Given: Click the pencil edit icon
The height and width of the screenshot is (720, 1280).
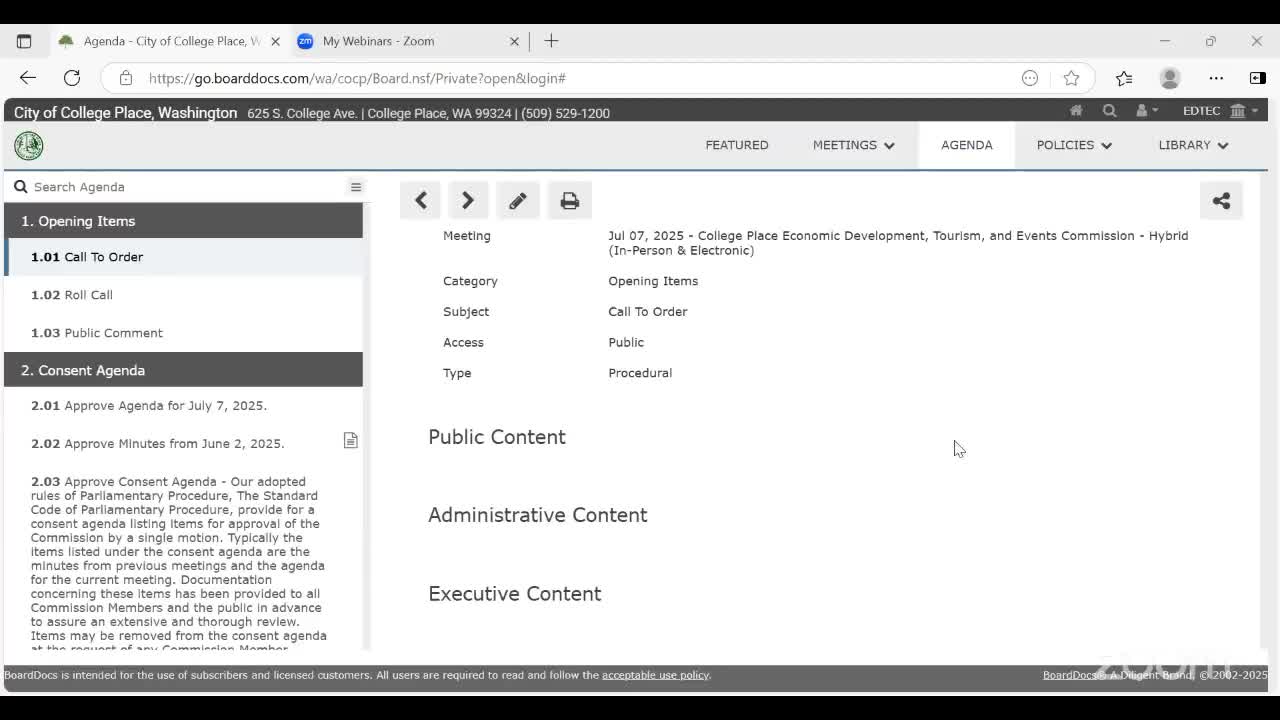Looking at the screenshot, I should tap(517, 201).
